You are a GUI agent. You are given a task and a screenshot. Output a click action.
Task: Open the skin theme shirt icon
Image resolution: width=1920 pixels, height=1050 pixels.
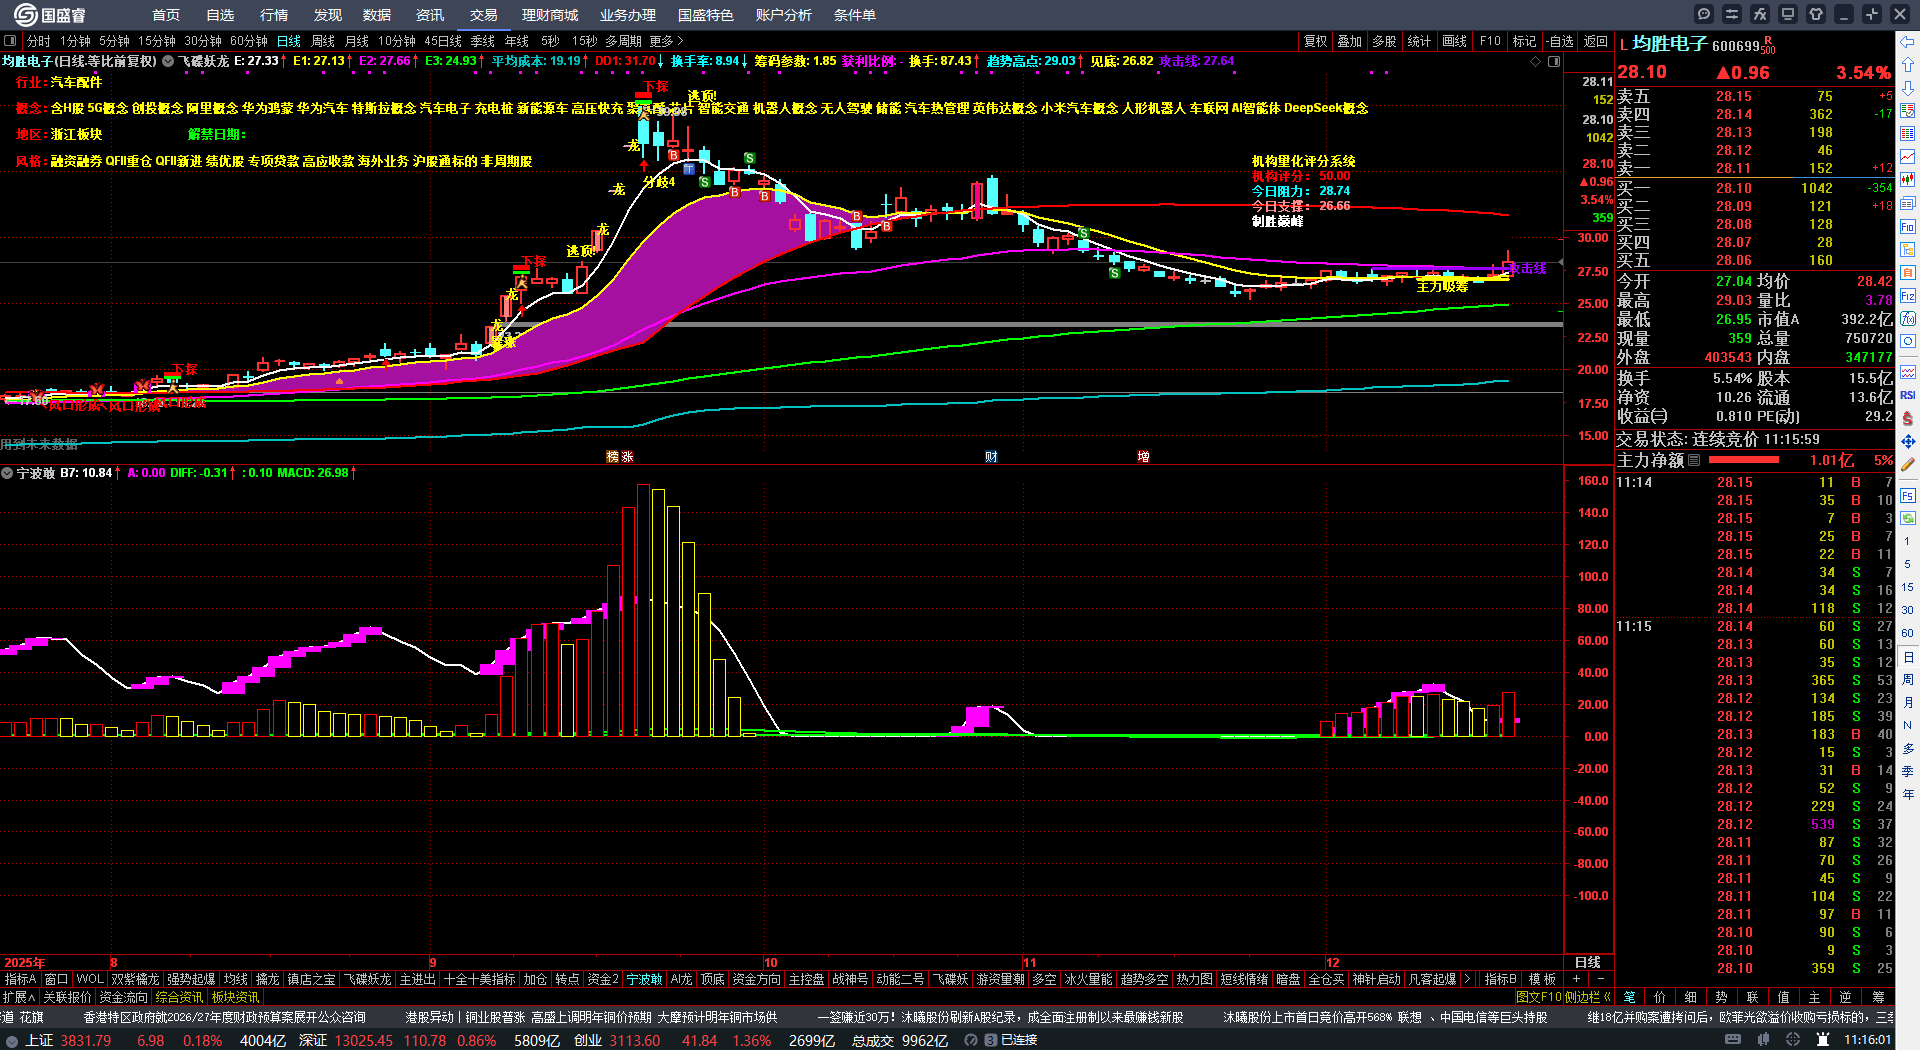pos(1816,14)
